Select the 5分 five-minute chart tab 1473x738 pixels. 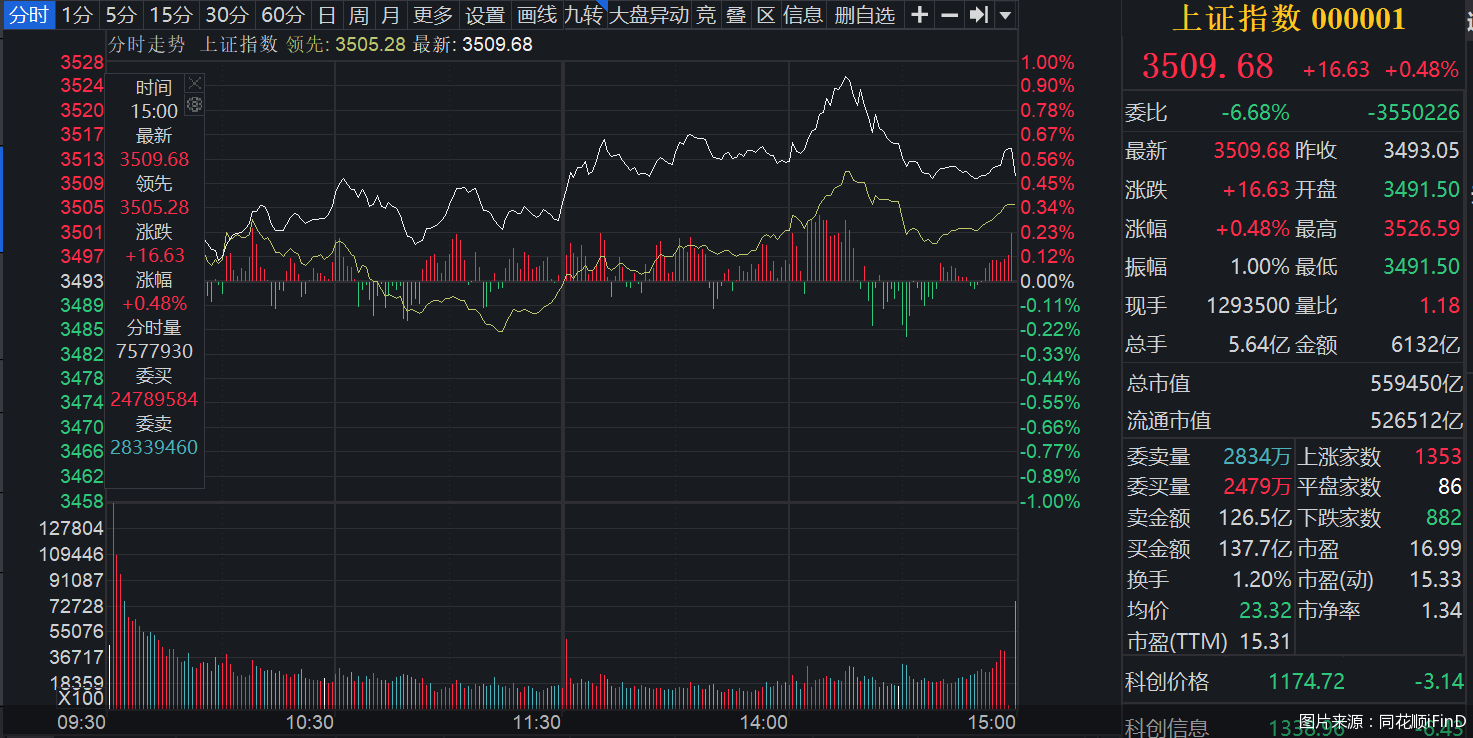pyautogui.click(x=121, y=15)
